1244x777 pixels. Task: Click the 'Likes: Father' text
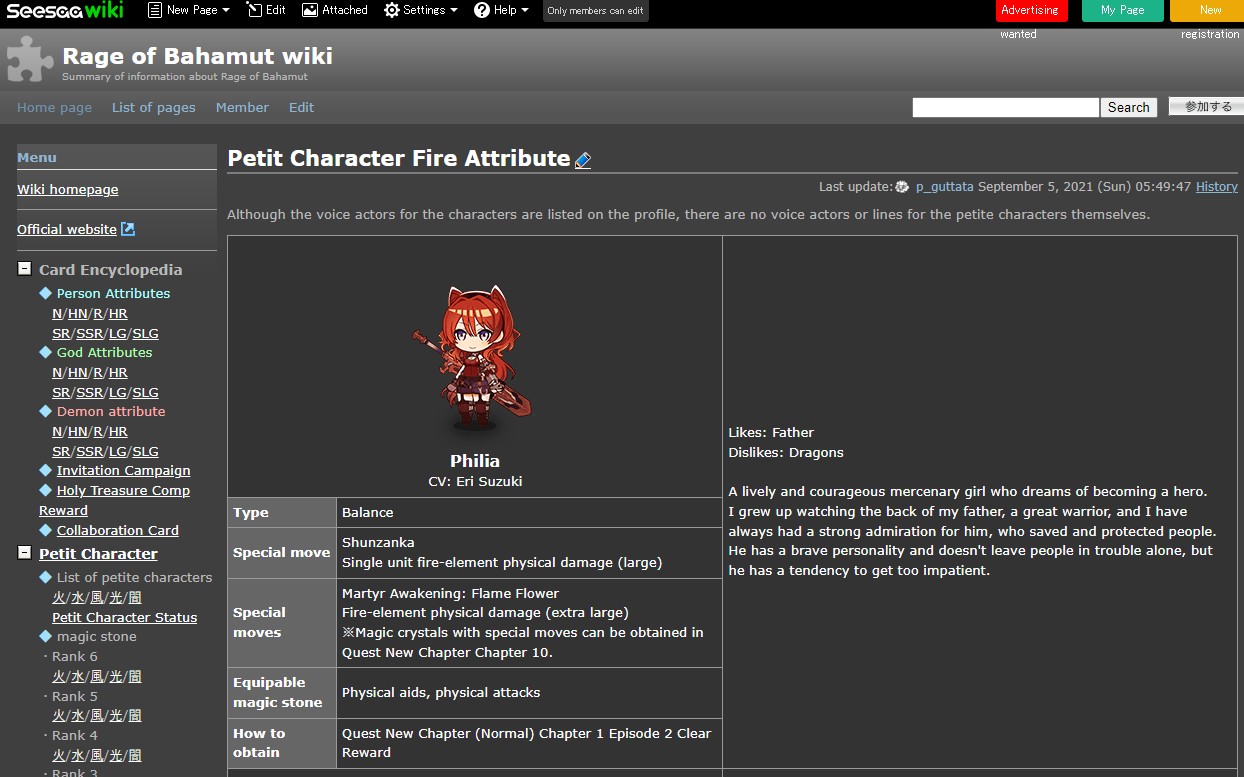[x=771, y=432]
